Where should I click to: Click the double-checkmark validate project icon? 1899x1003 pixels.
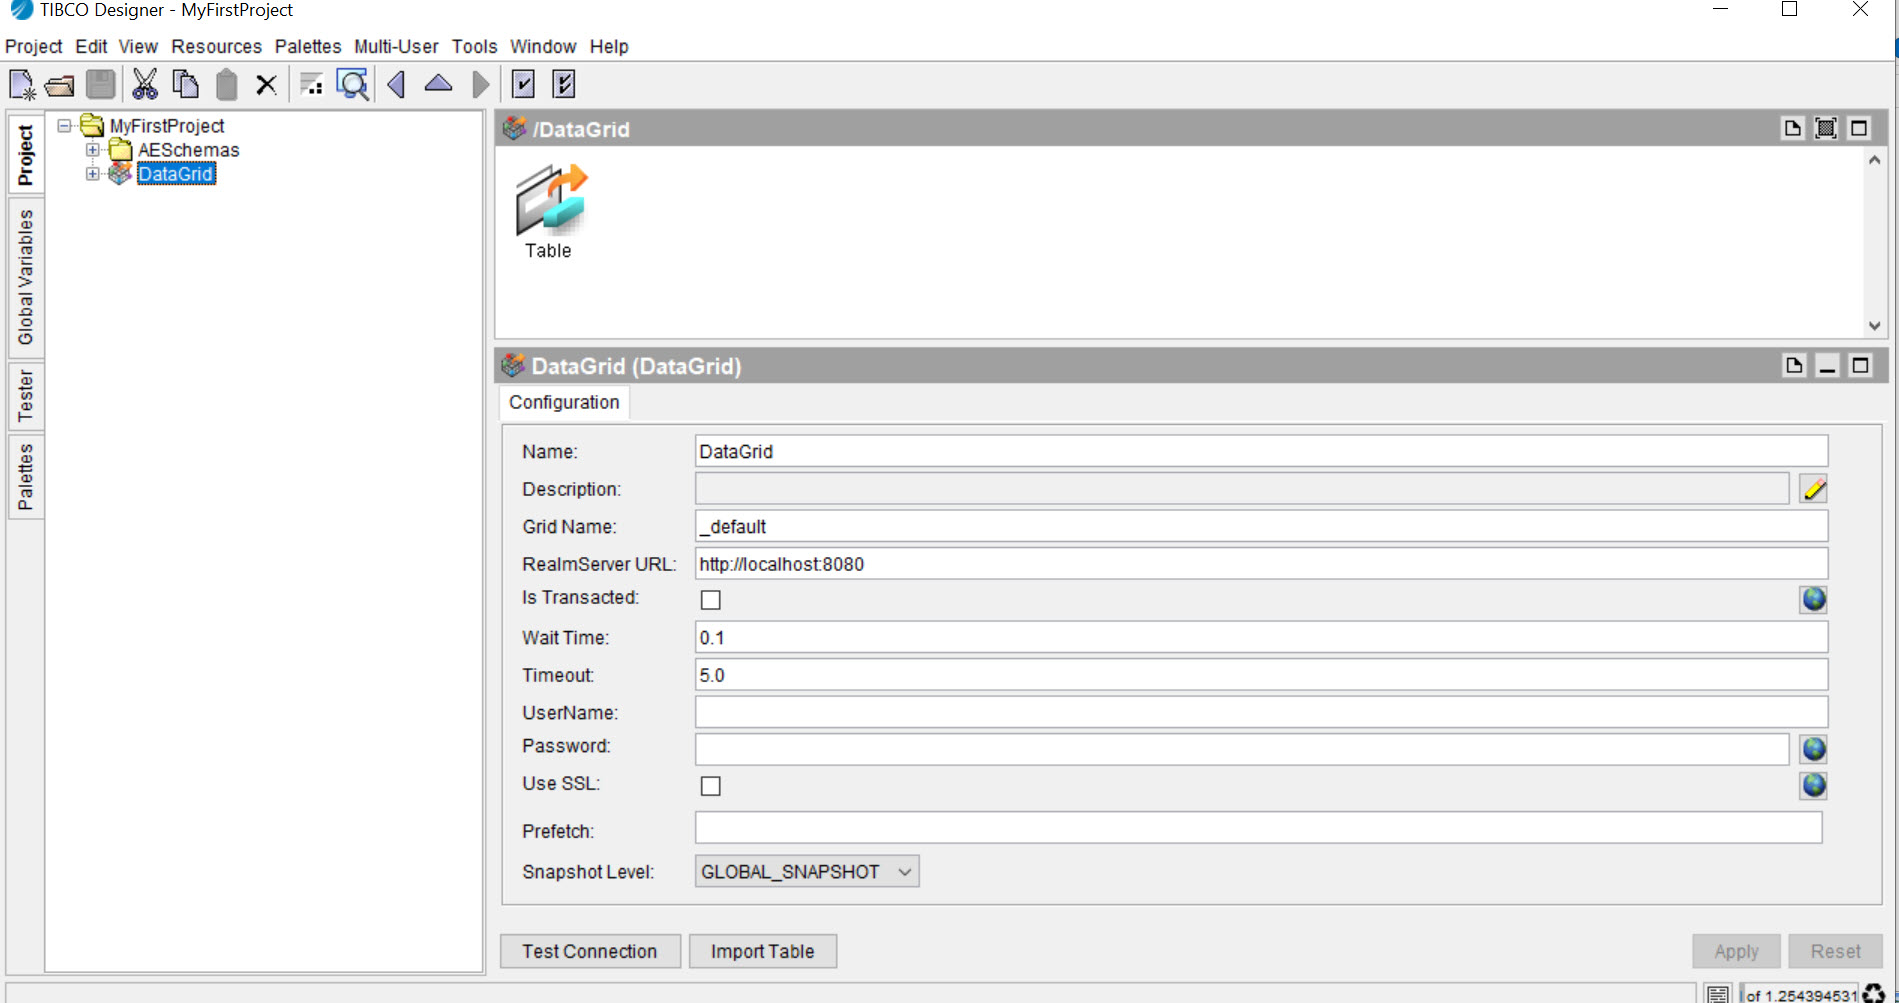click(564, 85)
